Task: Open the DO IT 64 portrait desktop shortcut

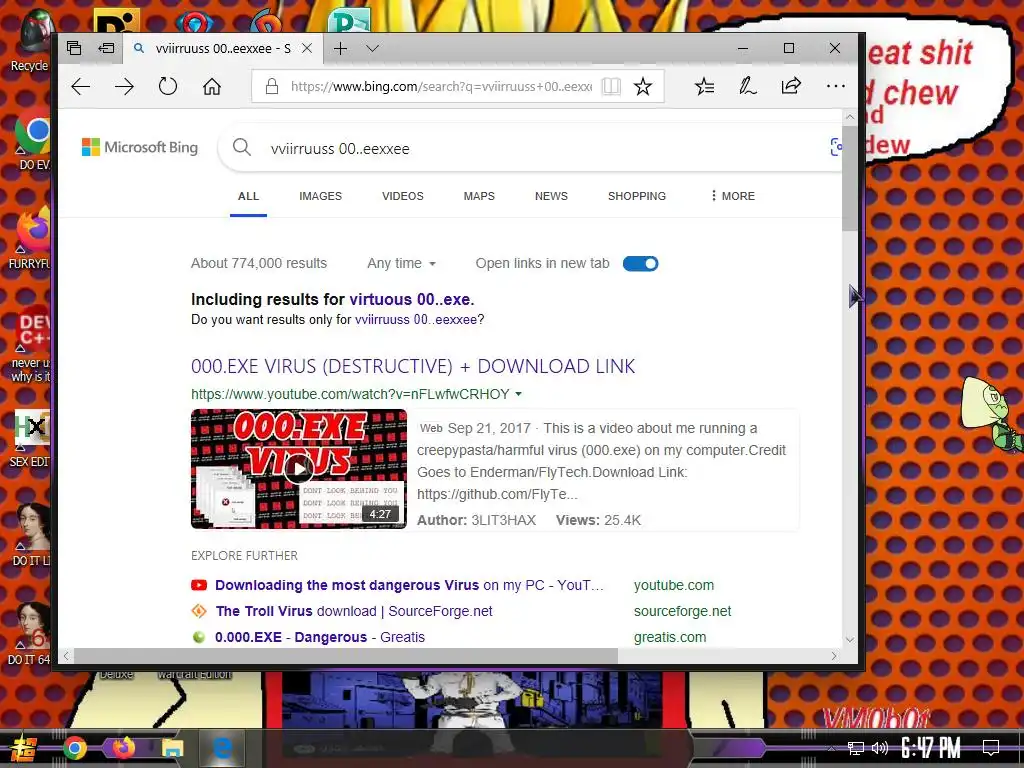Action: tap(29, 633)
